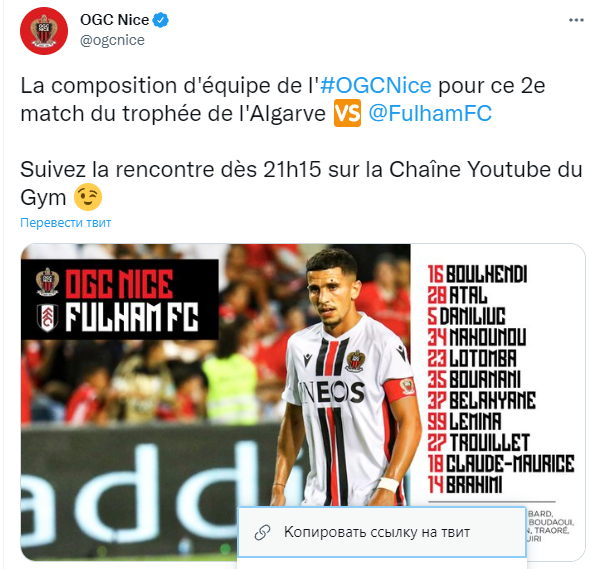The width and height of the screenshot is (600, 569).
Task: Click the Fulham FC crest in the image
Action: coord(47,318)
